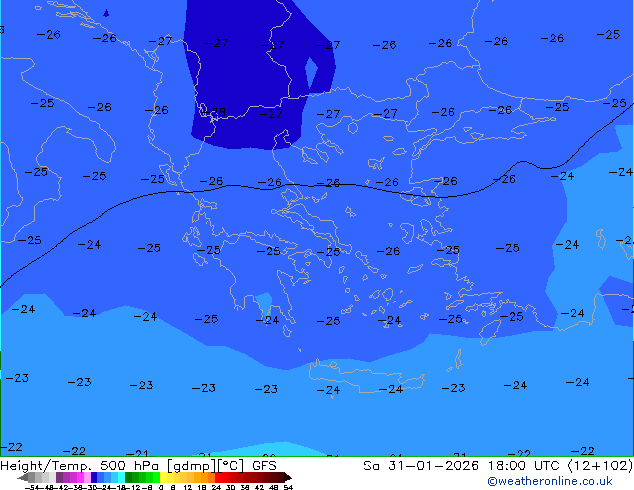634x490 pixels.
Task: Click the small dark blue triangle marker on map
Action: (x=106, y=13)
